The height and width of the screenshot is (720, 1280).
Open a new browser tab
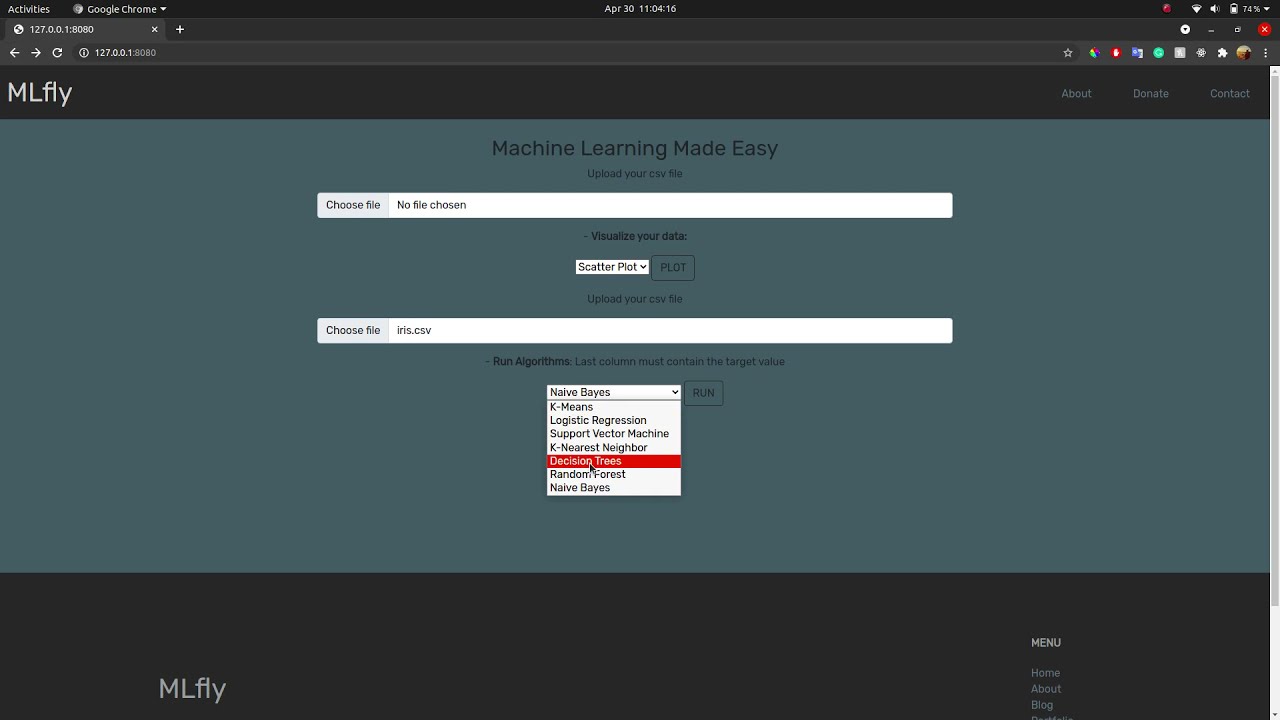pyautogui.click(x=180, y=29)
